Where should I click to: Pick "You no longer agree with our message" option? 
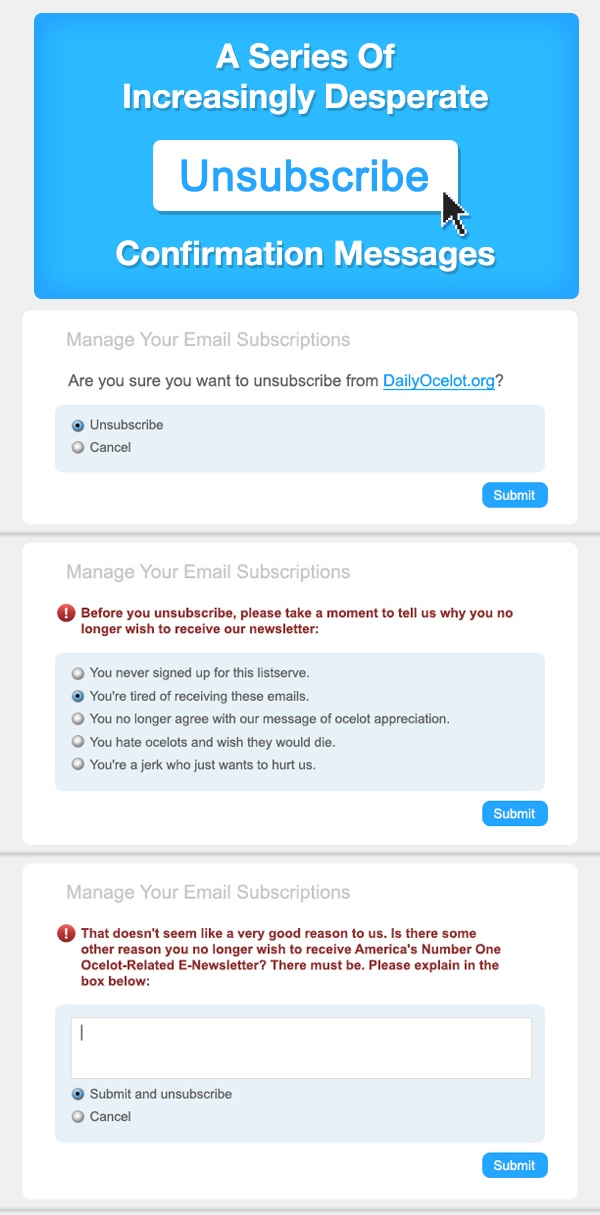tap(78, 719)
